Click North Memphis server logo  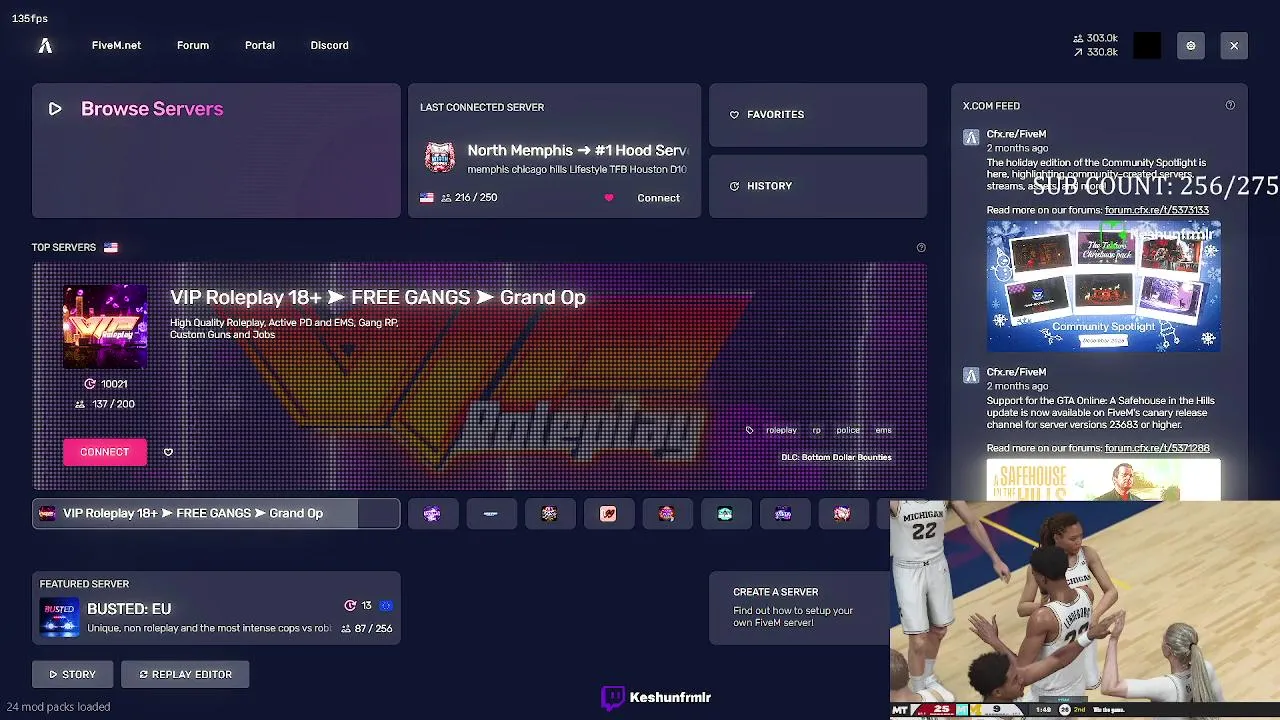point(440,158)
